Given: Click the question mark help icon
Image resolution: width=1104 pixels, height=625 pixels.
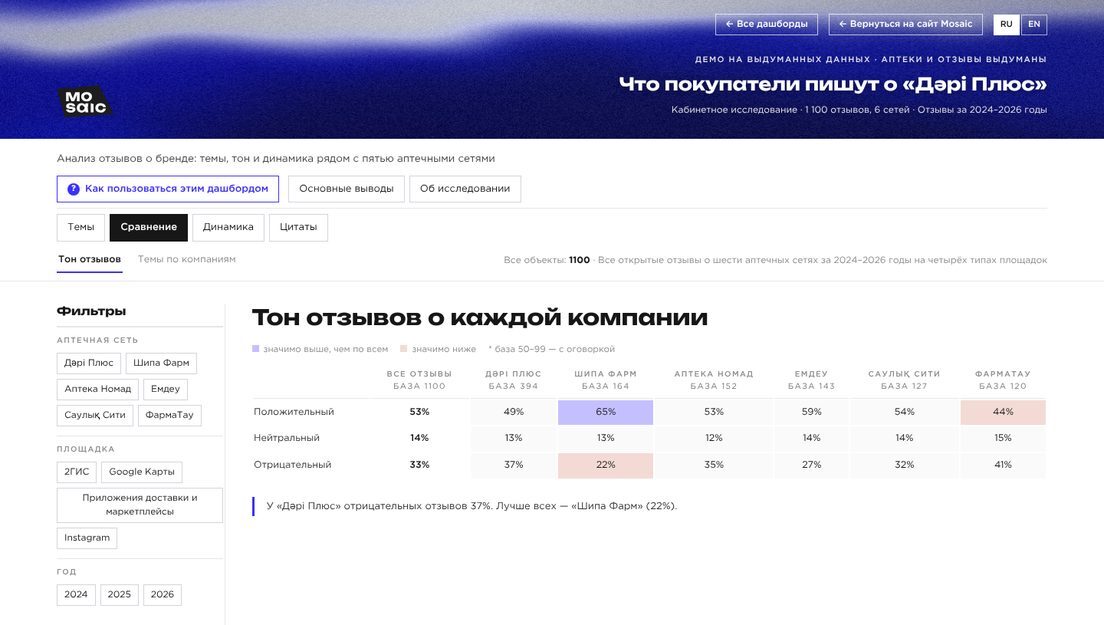Looking at the screenshot, I should pyautogui.click(x=73, y=189).
